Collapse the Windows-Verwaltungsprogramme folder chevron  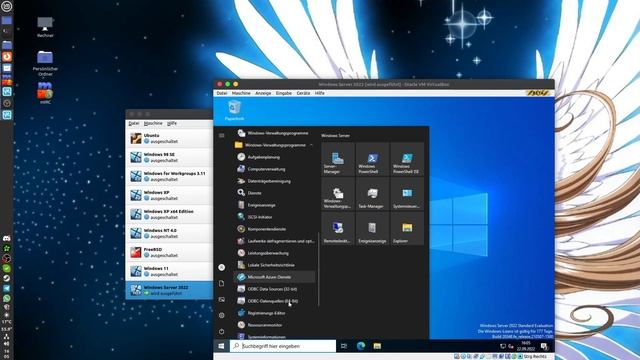coord(311,145)
